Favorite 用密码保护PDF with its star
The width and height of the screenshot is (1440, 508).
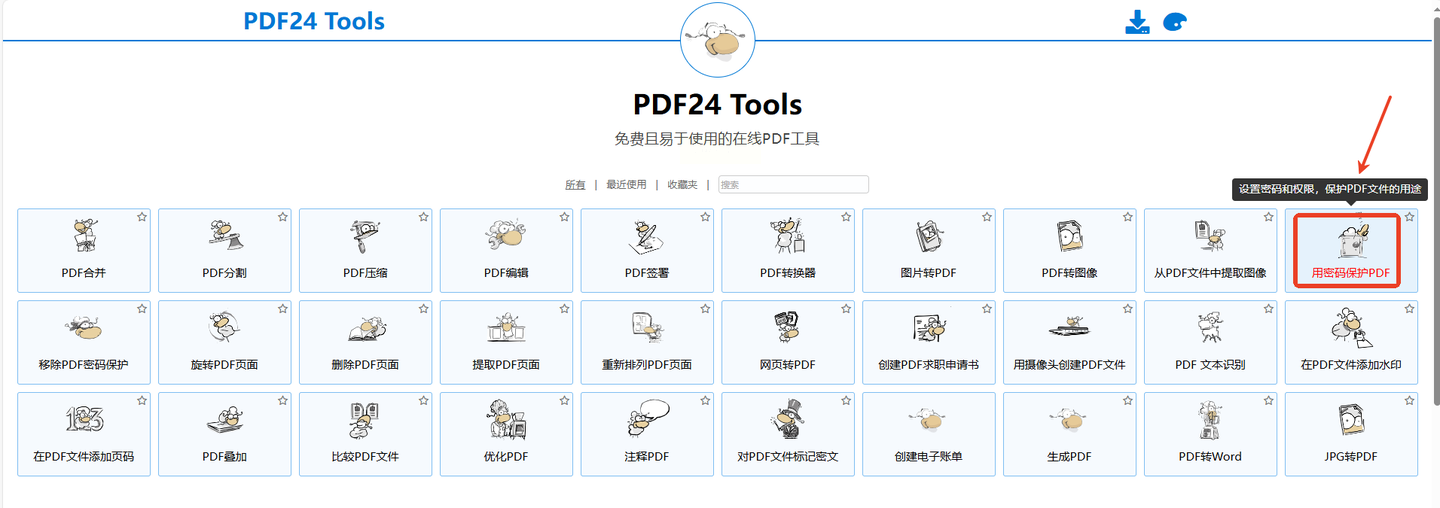(x=1410, y=217)
